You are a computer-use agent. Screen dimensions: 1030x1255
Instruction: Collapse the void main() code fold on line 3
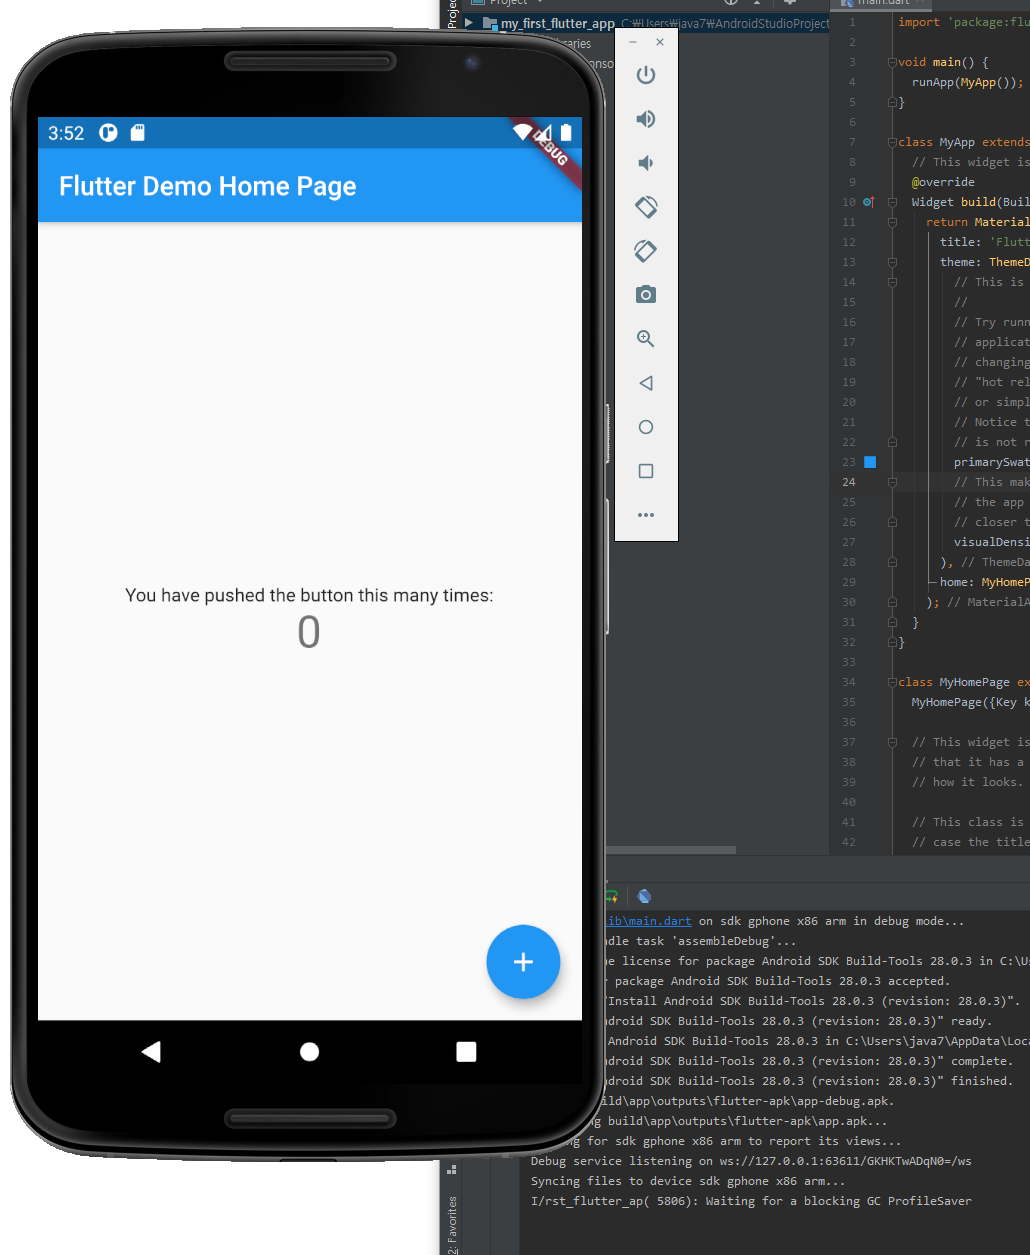coord(891,62)
